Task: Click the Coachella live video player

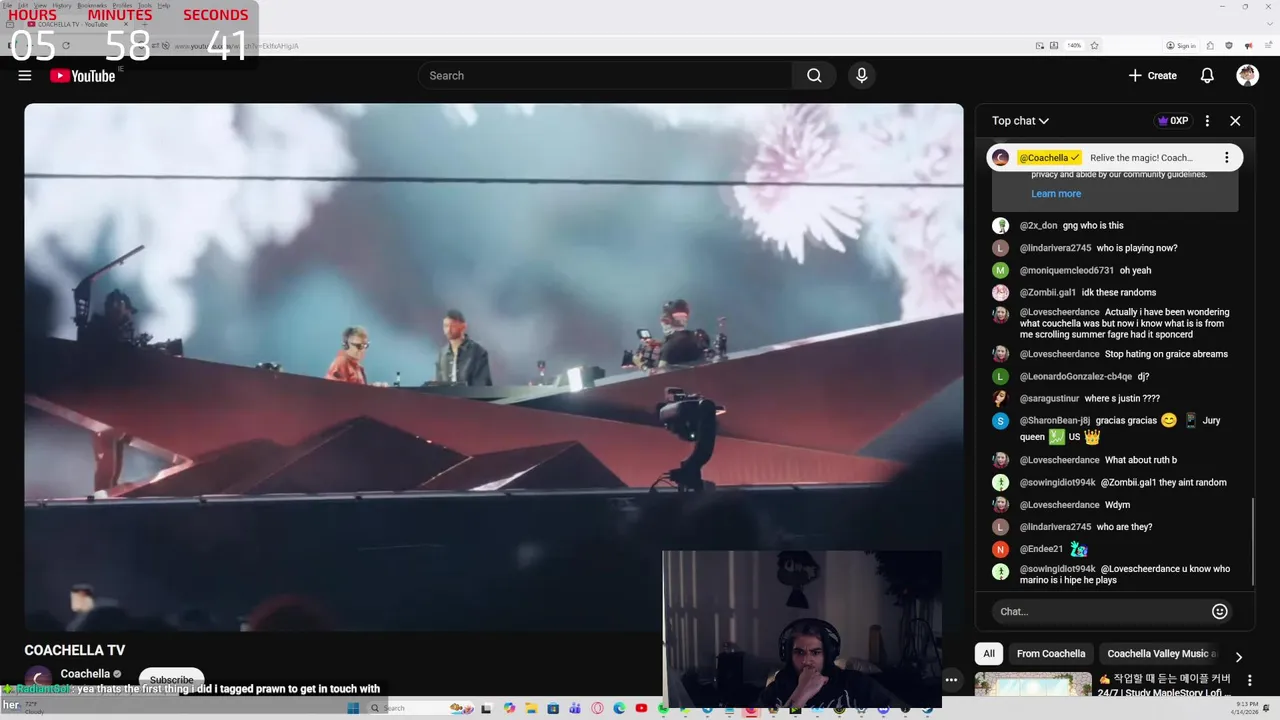Action: [x=494, y=367]
